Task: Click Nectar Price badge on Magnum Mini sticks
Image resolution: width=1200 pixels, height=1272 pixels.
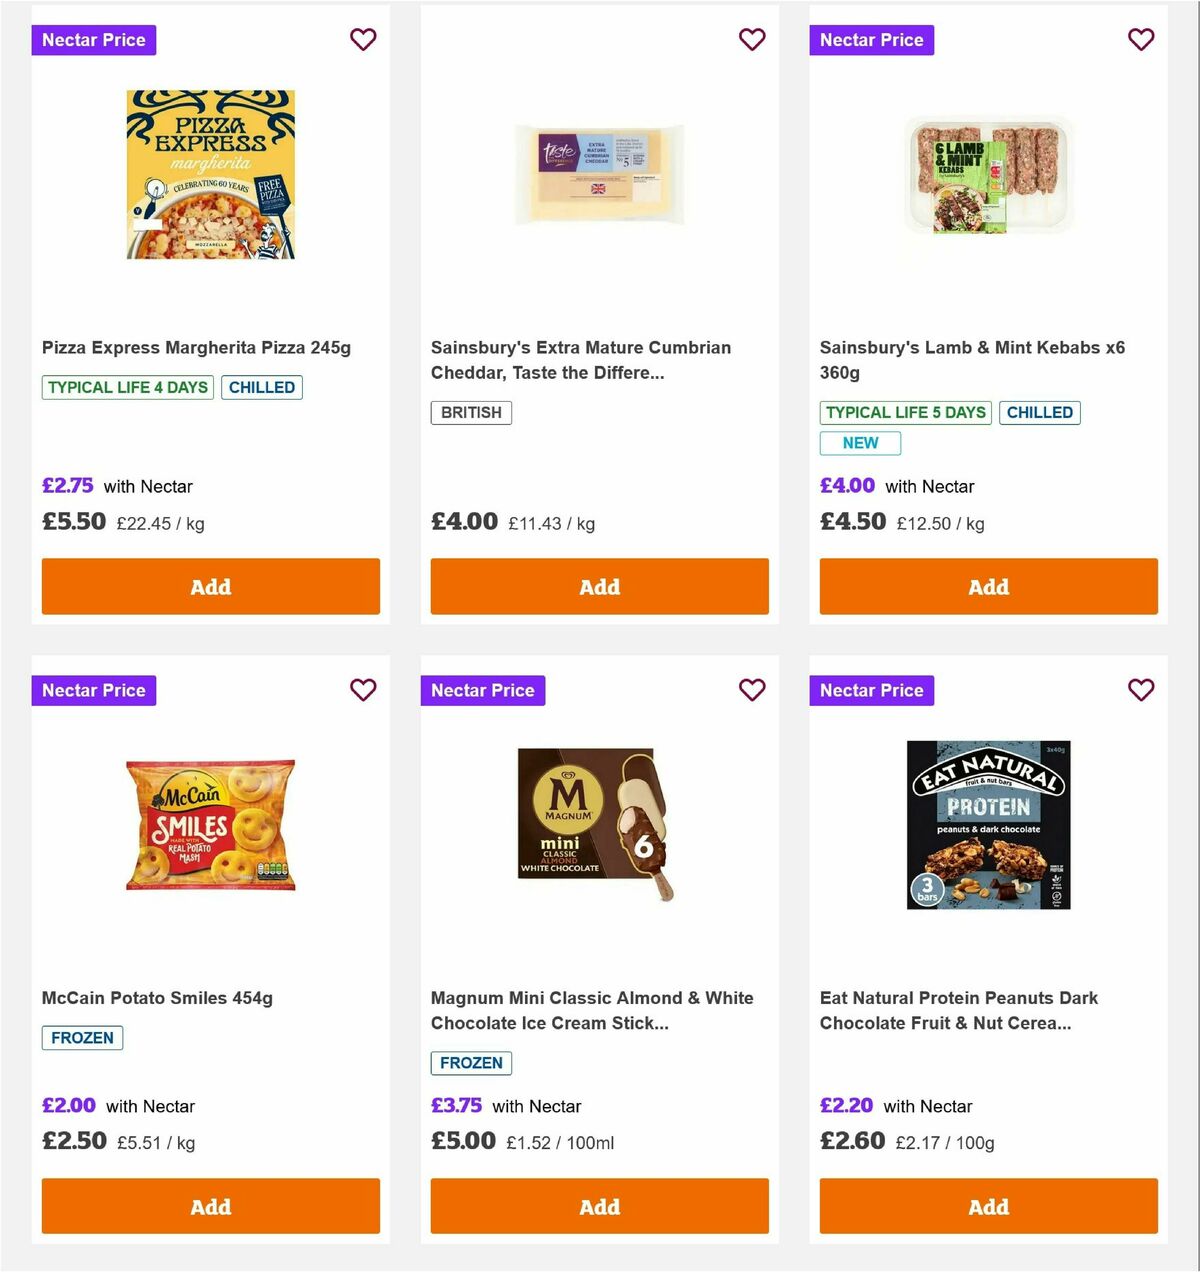Action: coord(482,690)
